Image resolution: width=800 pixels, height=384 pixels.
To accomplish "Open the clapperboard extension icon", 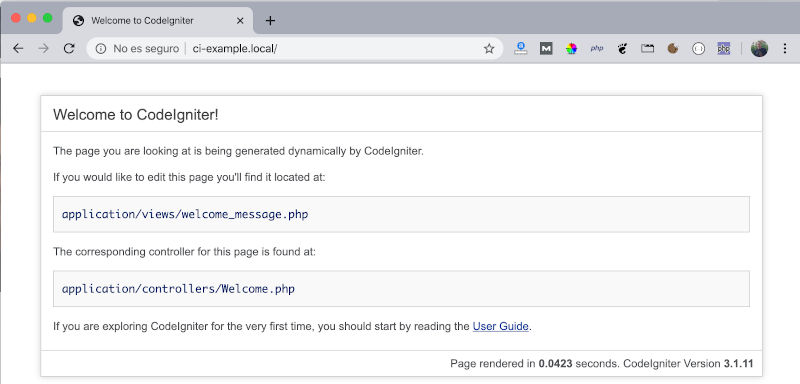I will [647, 48].
